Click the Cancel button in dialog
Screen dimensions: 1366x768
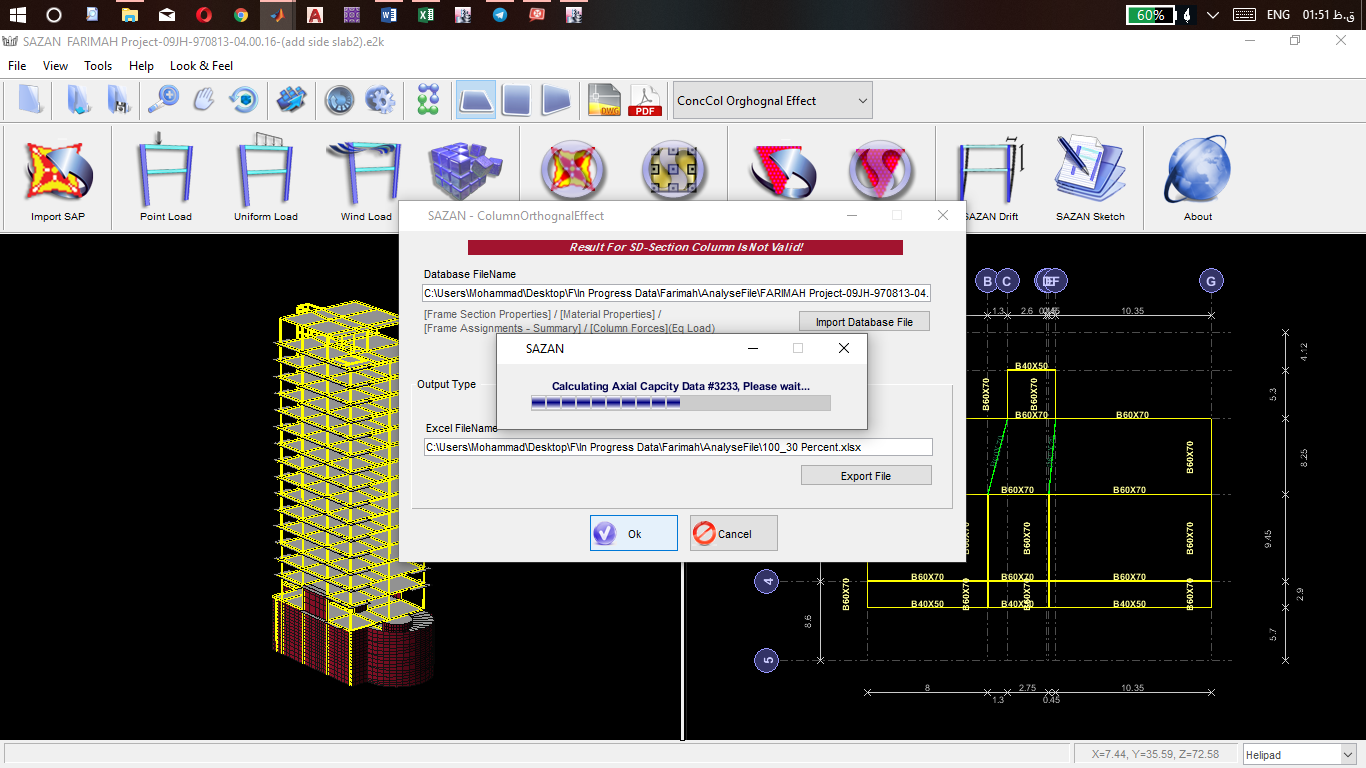[x=733, y=534]
